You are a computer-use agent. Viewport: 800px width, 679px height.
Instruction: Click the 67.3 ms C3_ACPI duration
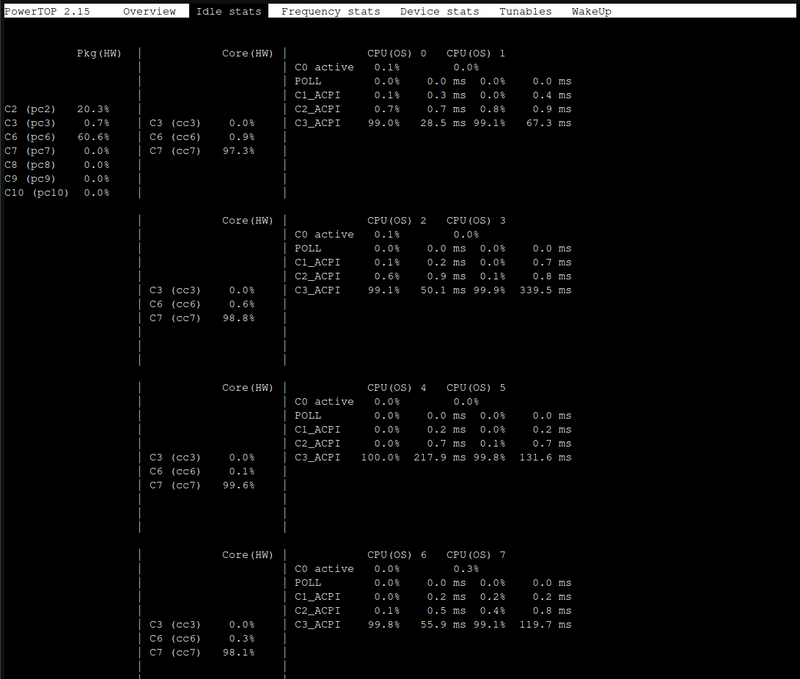(x=548, y=123)
